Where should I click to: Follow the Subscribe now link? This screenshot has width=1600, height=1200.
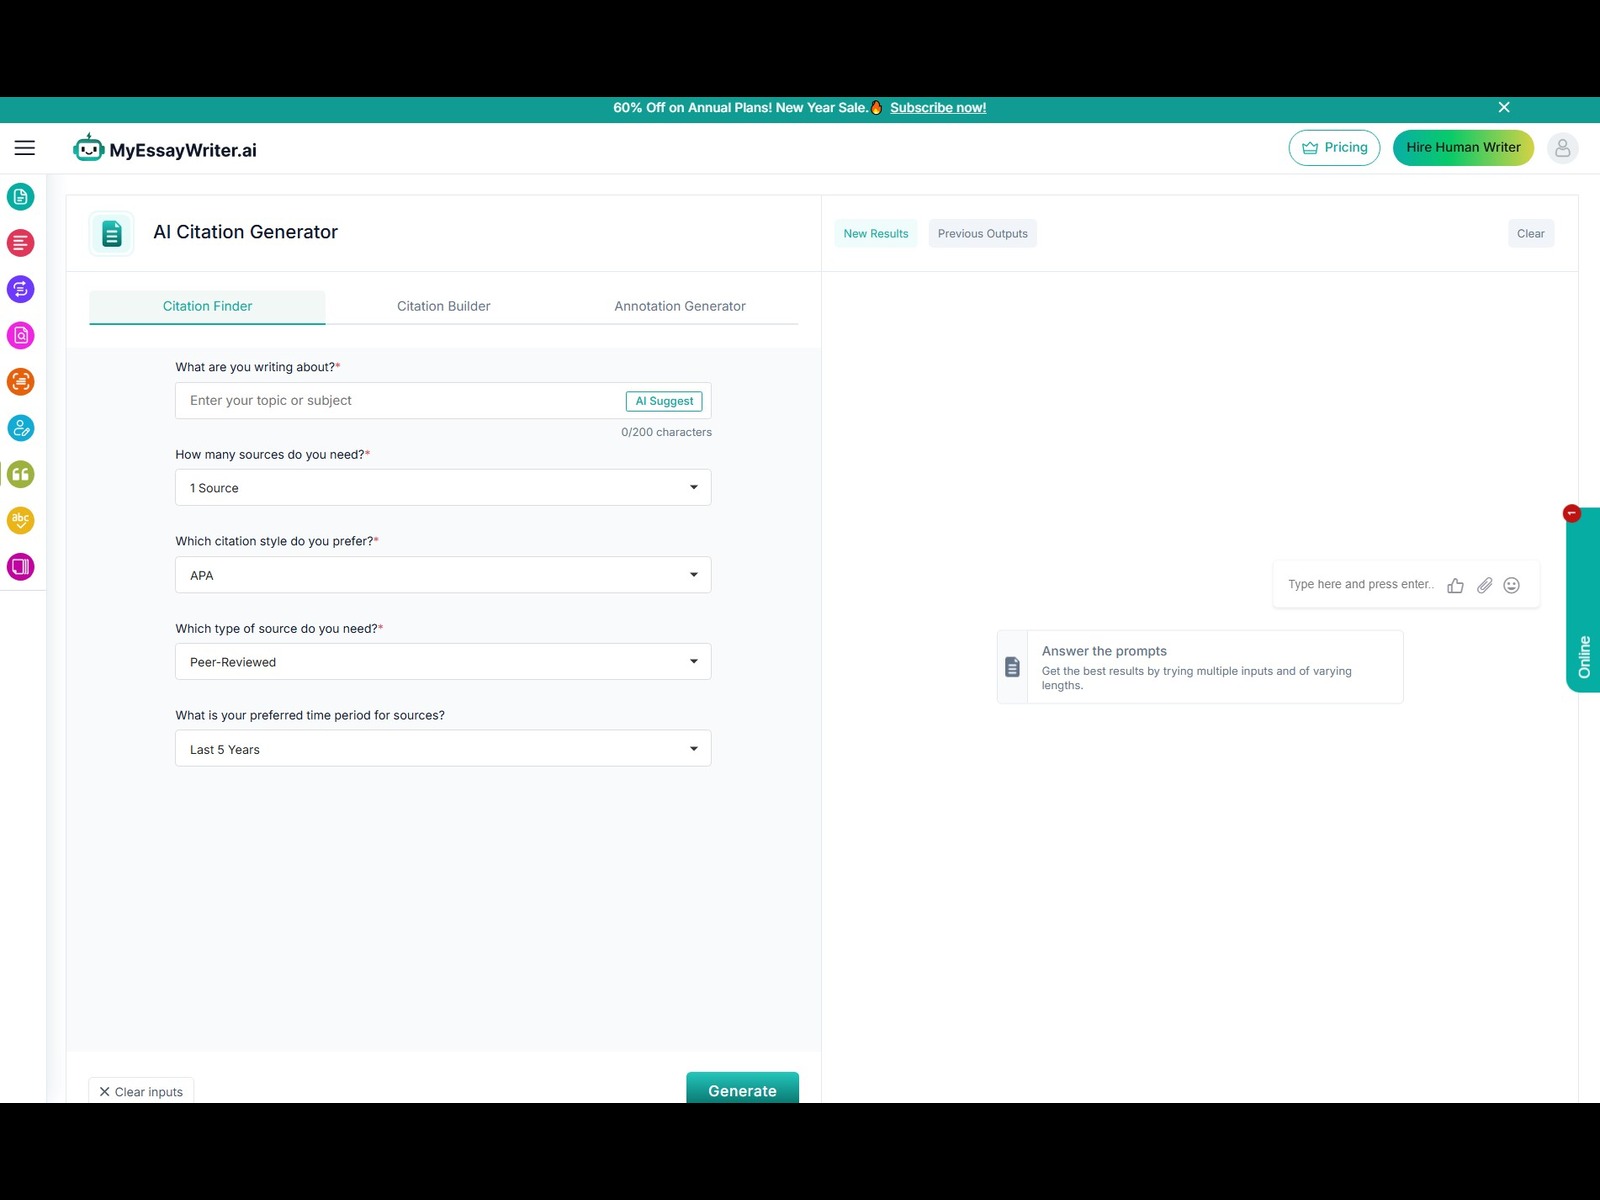[x=938, y=108]
